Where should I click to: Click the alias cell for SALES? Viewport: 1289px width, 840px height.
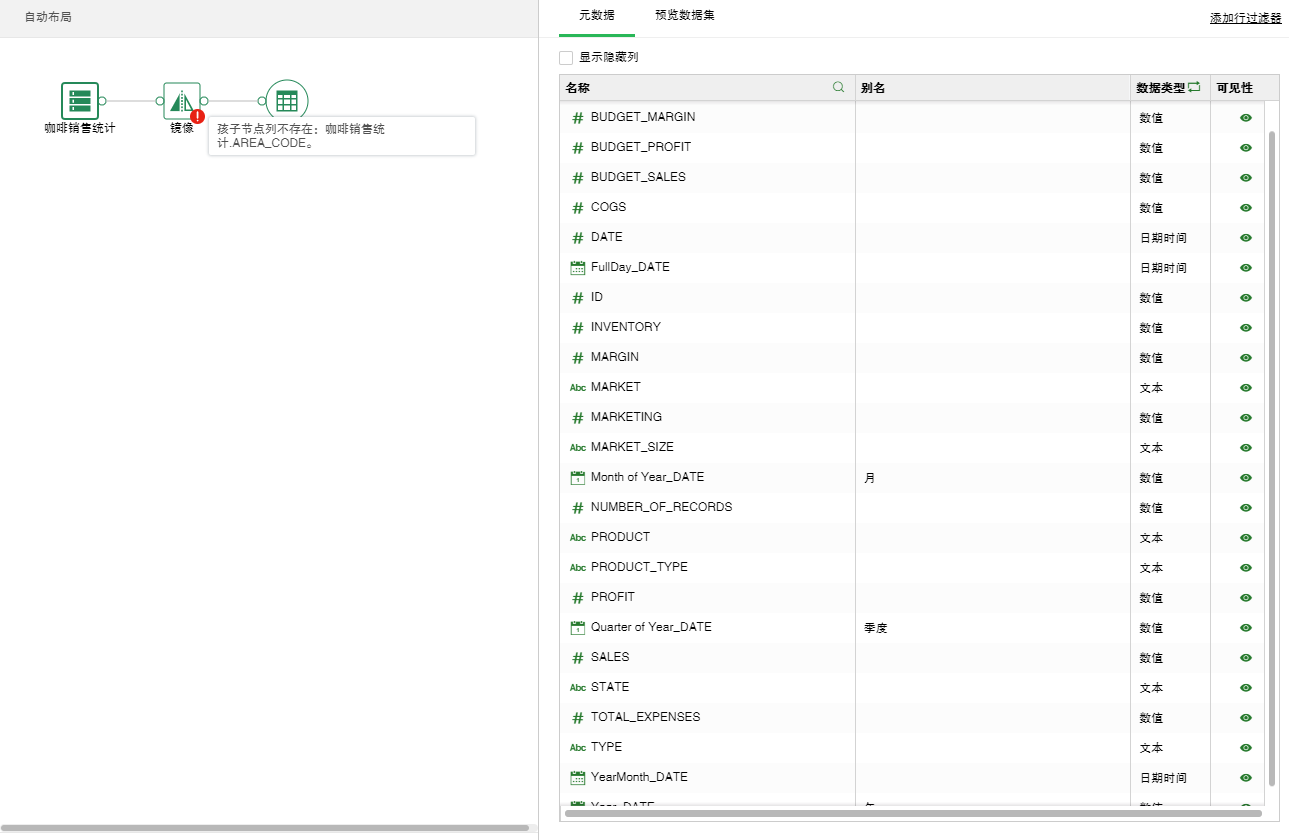click(x=992, y=658)
